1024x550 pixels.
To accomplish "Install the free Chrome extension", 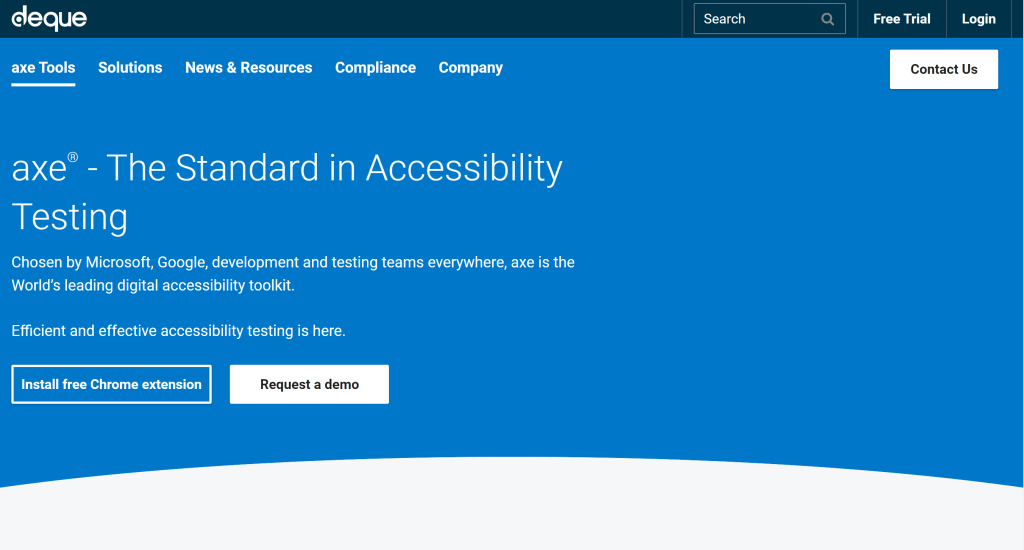I will tap(112, 384).
